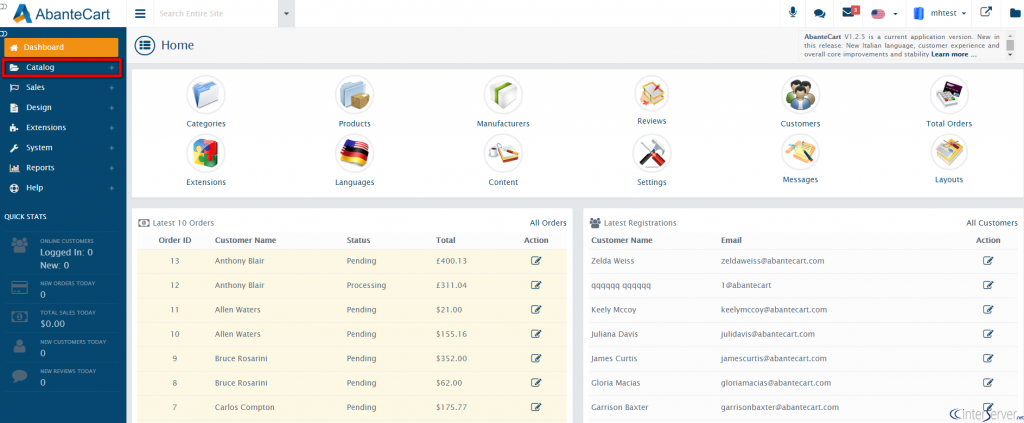The height and width of the screenshot is (423, 1024).
Task: Click the Total Sales Today quick stat
Action: pyautogui.click(x=63, y=319)
